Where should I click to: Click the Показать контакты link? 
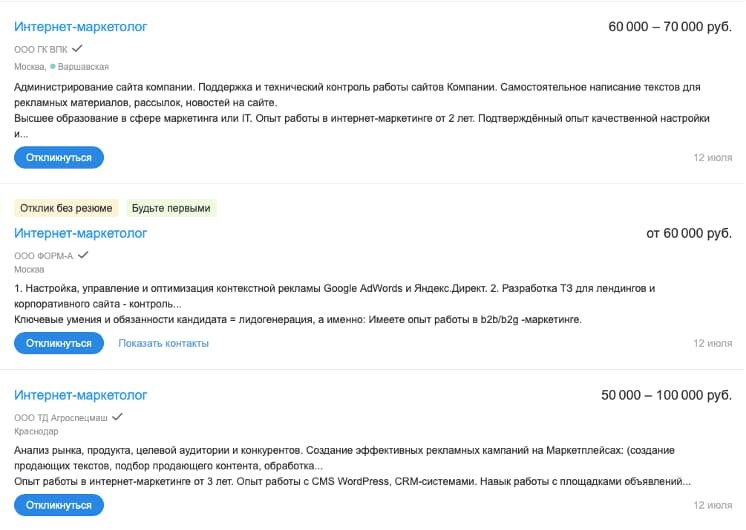(163, 343)
